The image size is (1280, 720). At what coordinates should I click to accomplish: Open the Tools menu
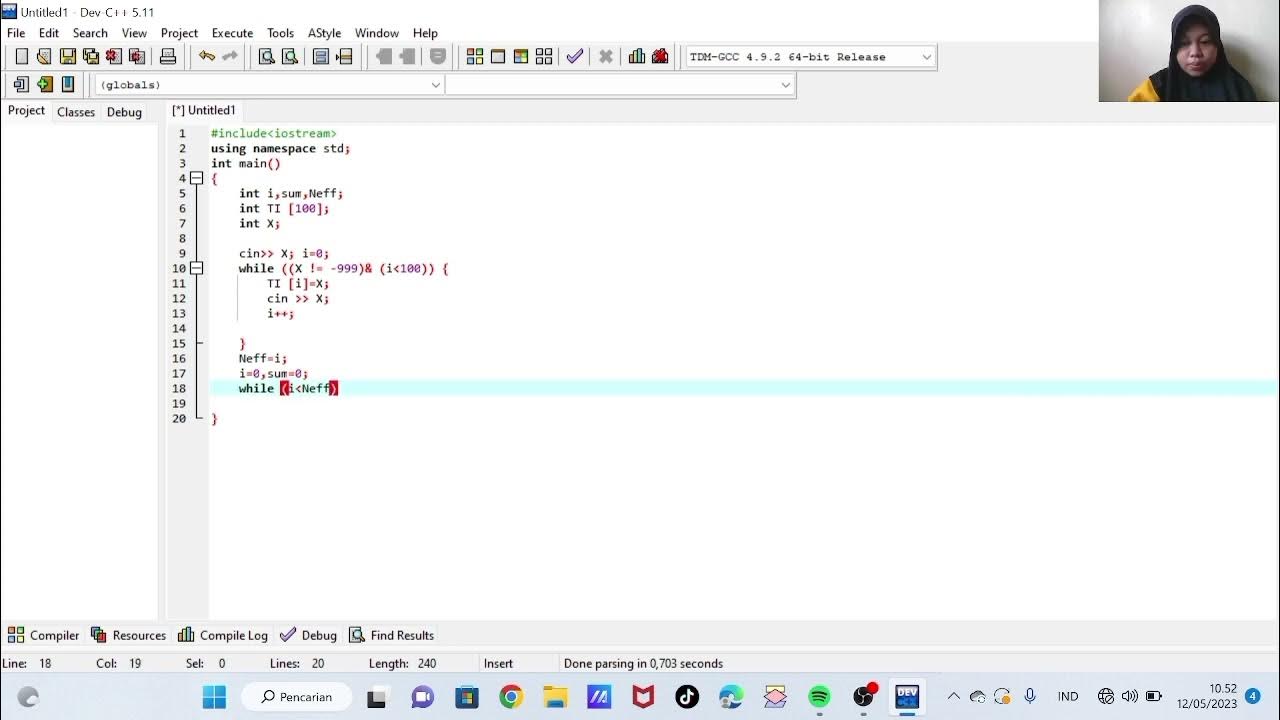pyautogui.click(x=280, y=33)
